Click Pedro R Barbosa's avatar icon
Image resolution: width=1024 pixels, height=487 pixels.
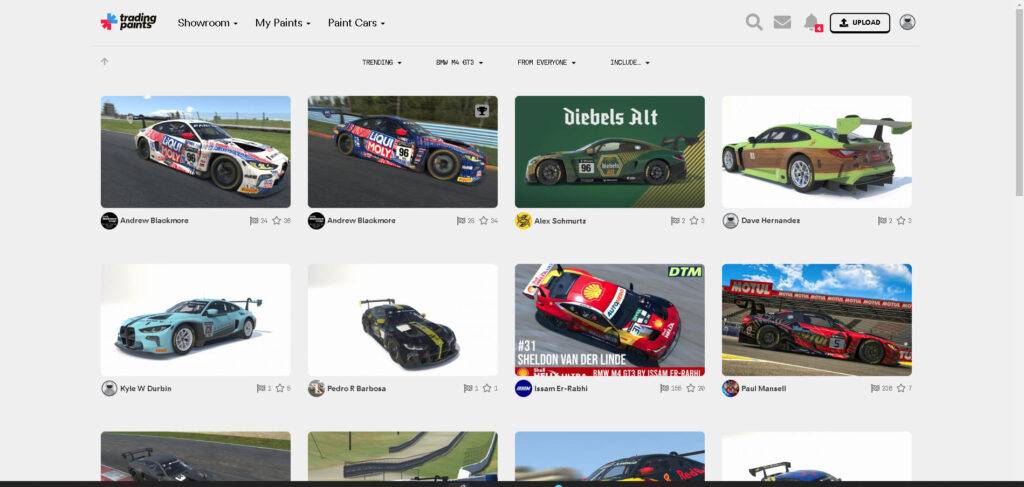(316, 388)
